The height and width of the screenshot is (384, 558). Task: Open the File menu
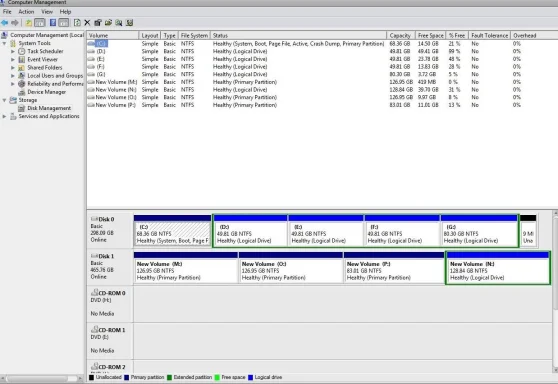7,12
